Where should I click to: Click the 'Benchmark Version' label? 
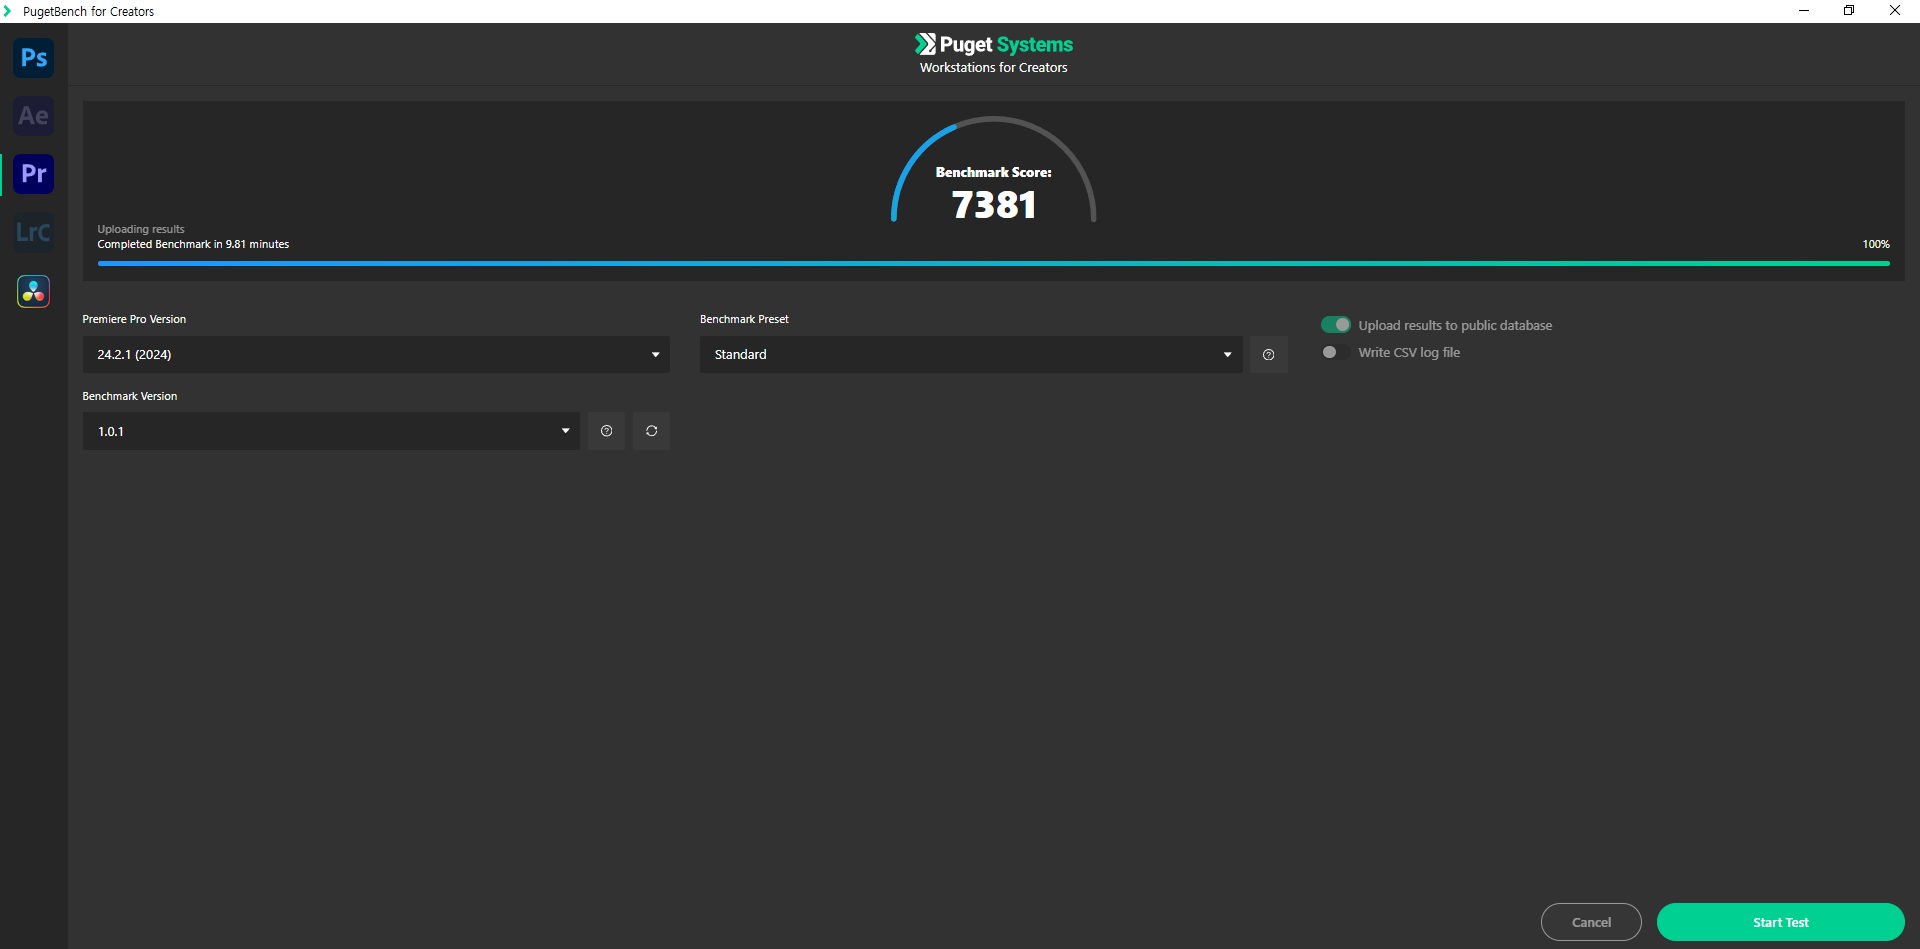130,396
